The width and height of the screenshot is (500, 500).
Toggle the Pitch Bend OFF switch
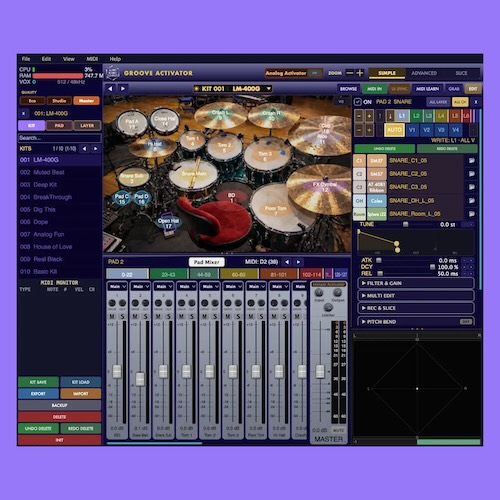pos(465,322)
